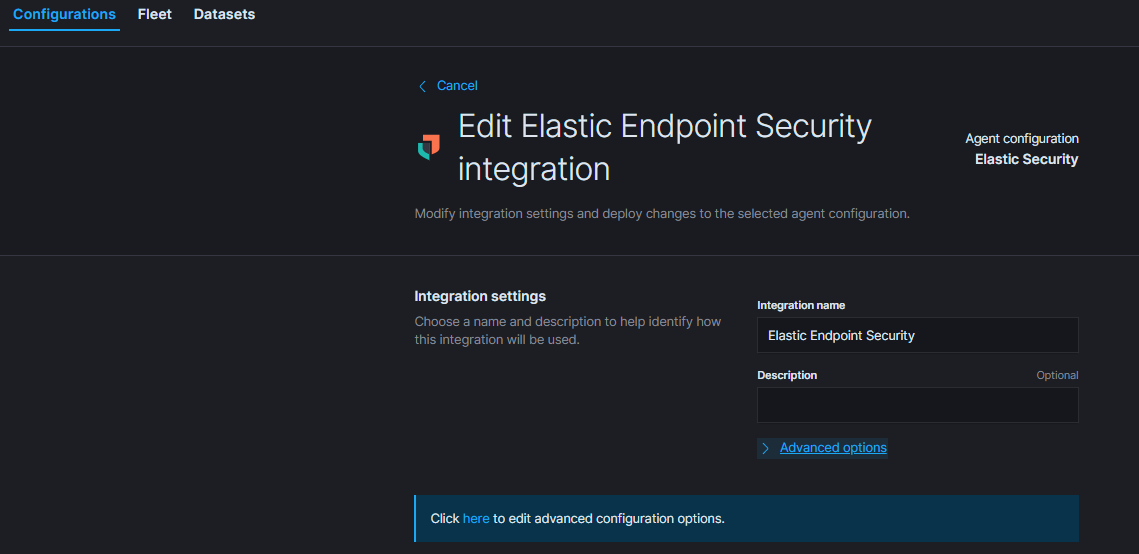Go to the Datasets tab
This screenshot has height=554, width=1139.
click(224, 15)
